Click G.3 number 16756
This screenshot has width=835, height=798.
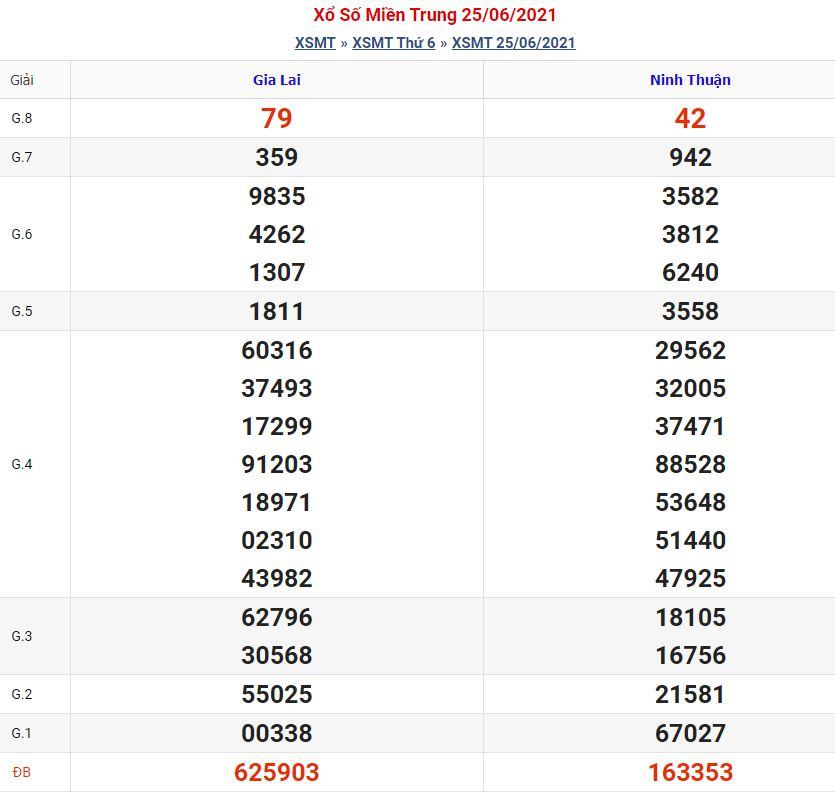tap(690, 655)
